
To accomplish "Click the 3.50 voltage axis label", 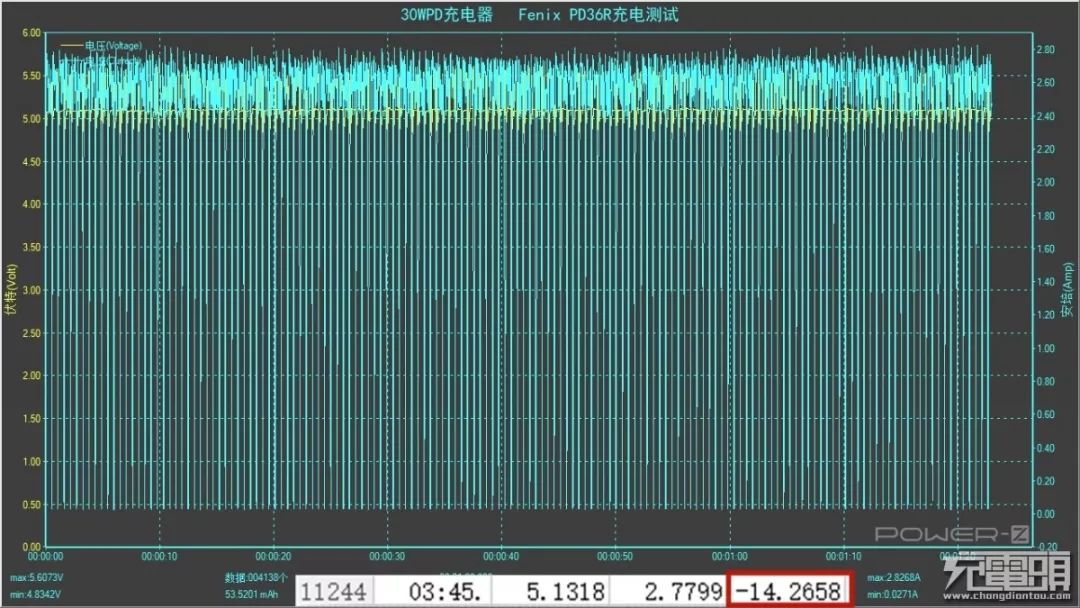I will point(32,247).
